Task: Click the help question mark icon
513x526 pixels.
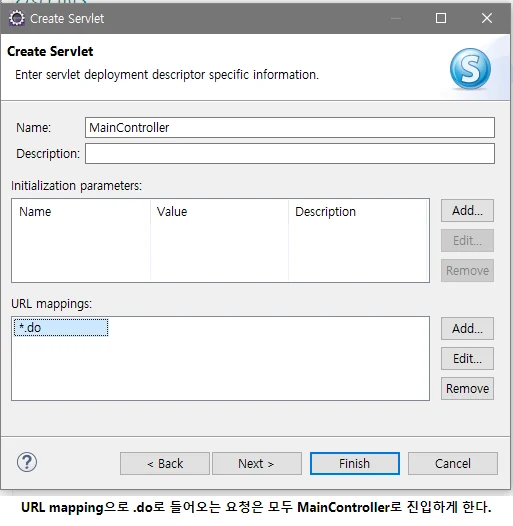Action: [27, 462]
